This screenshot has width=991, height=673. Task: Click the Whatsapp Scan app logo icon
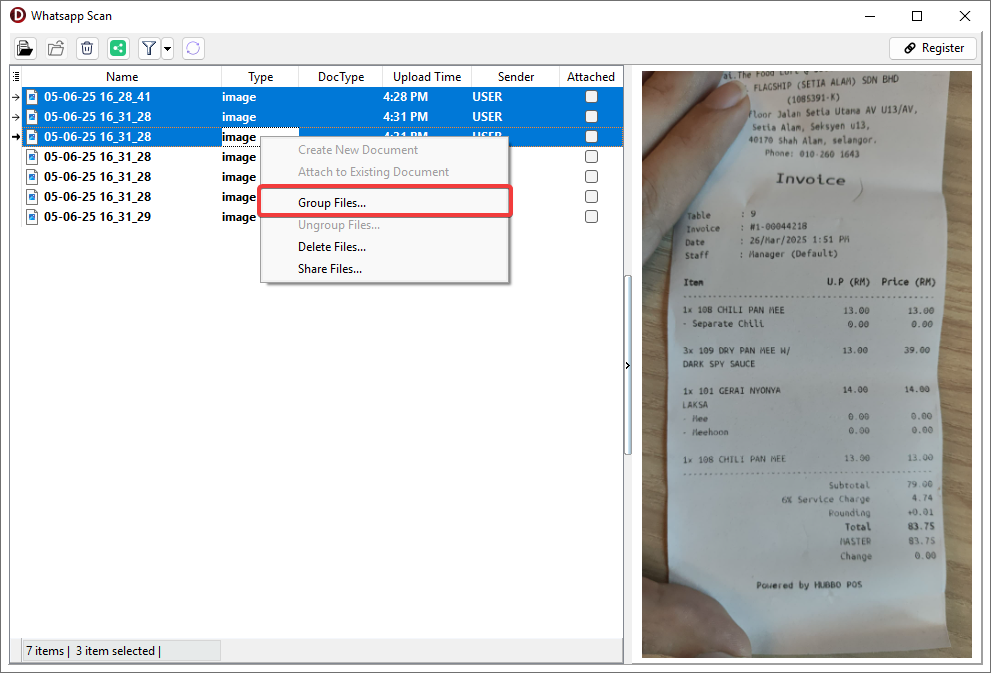18,15
